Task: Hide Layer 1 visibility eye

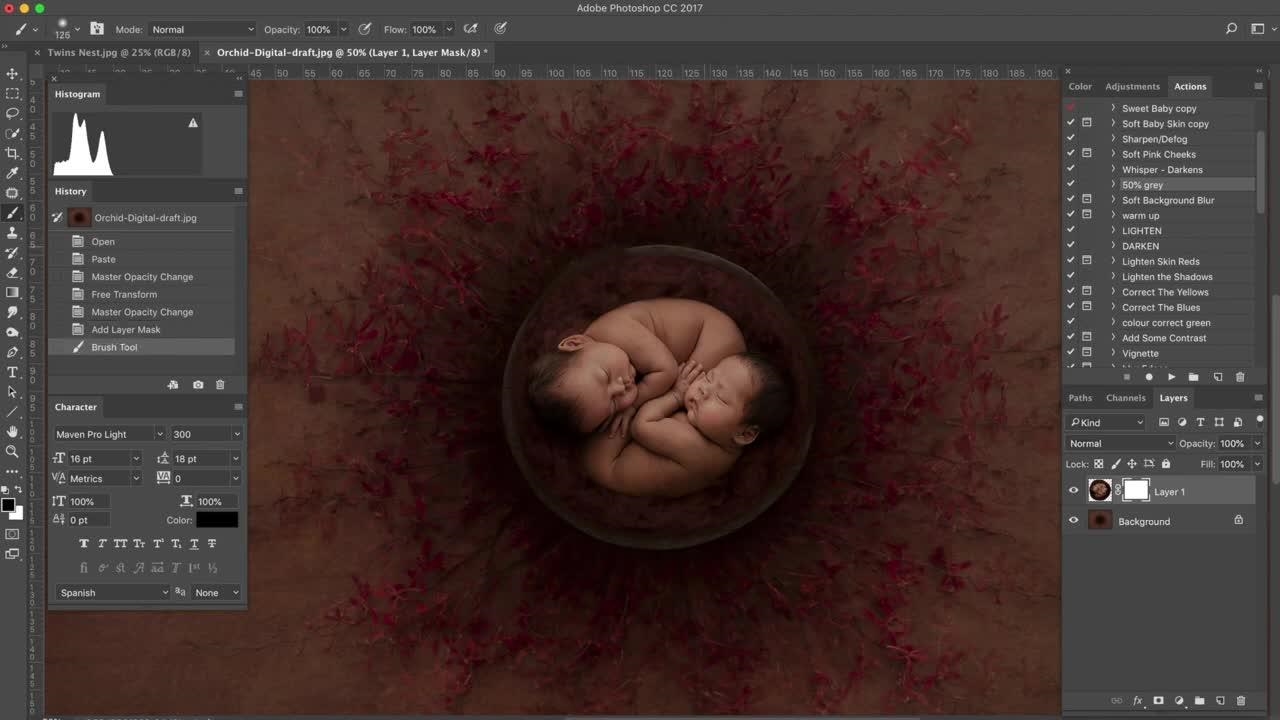Action: click(x=1074, y=491)
